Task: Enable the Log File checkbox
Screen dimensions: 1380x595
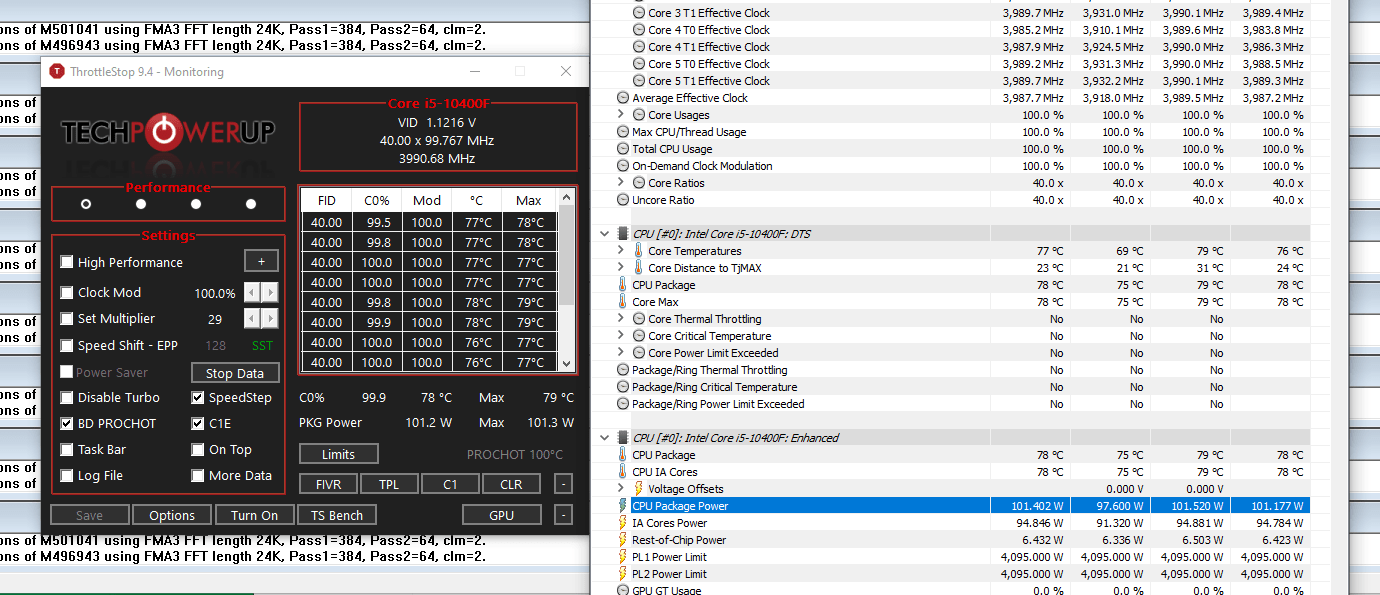Action: 67,475
